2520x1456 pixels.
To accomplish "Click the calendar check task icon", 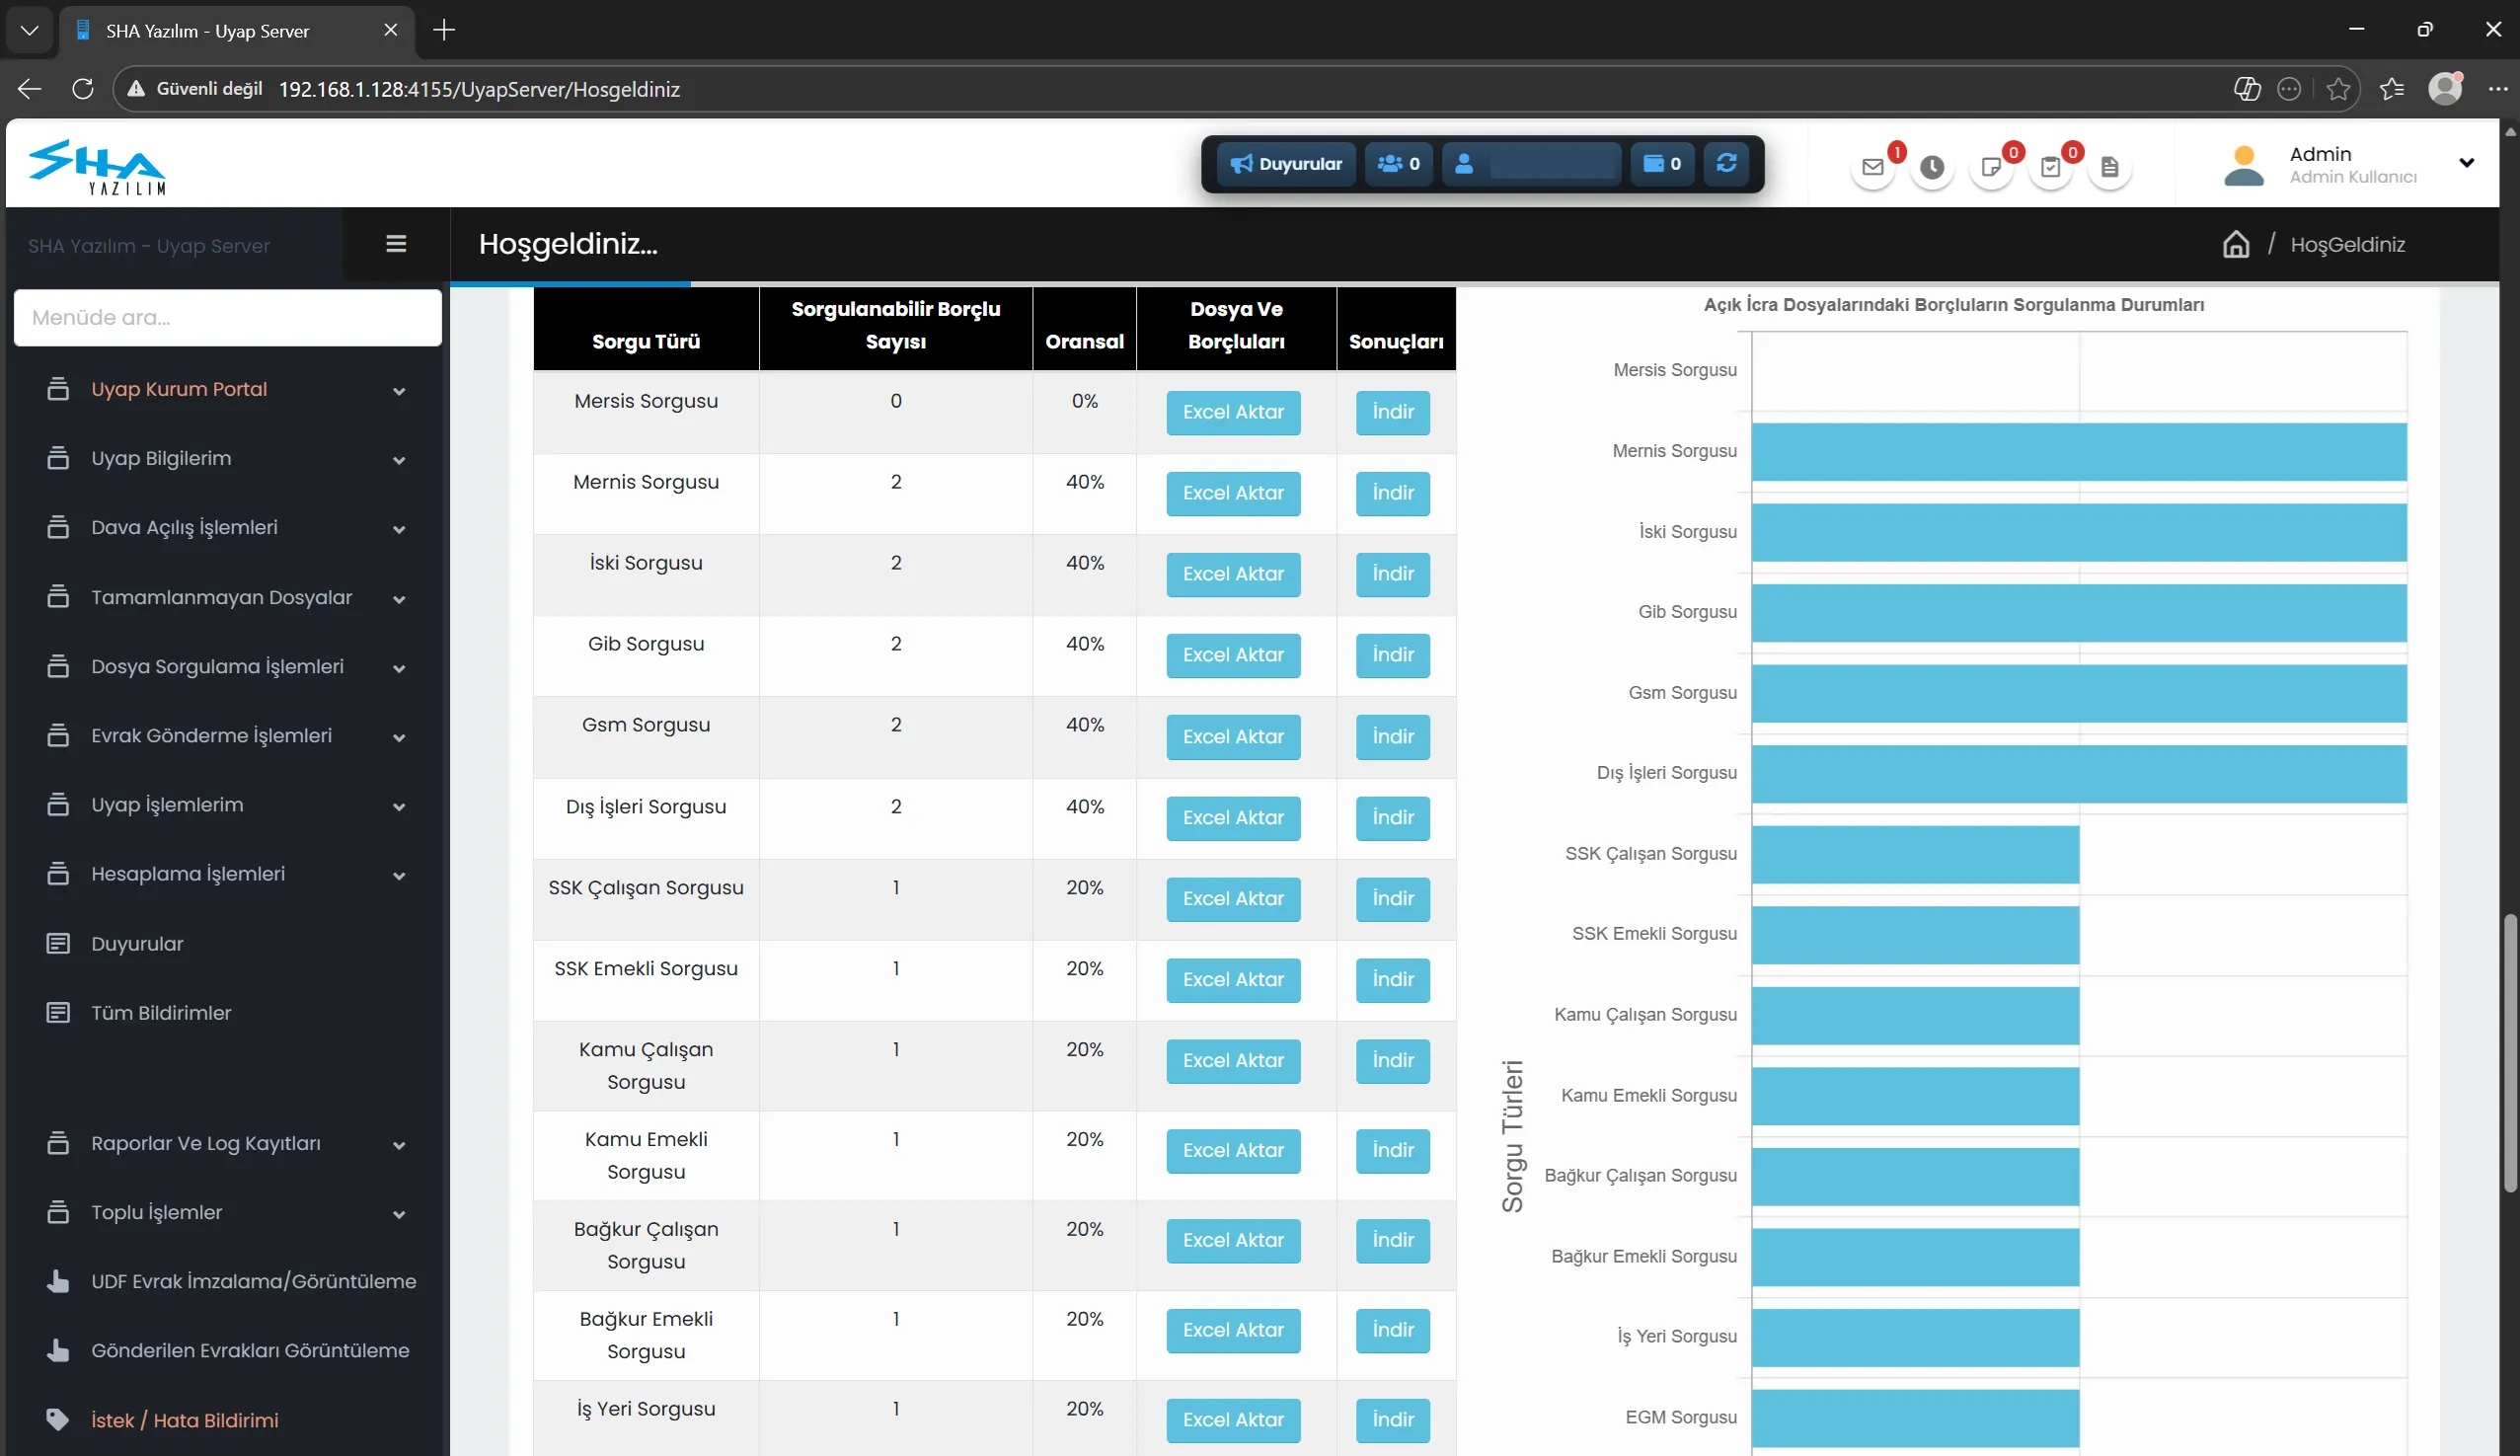I will point(2050,167).
